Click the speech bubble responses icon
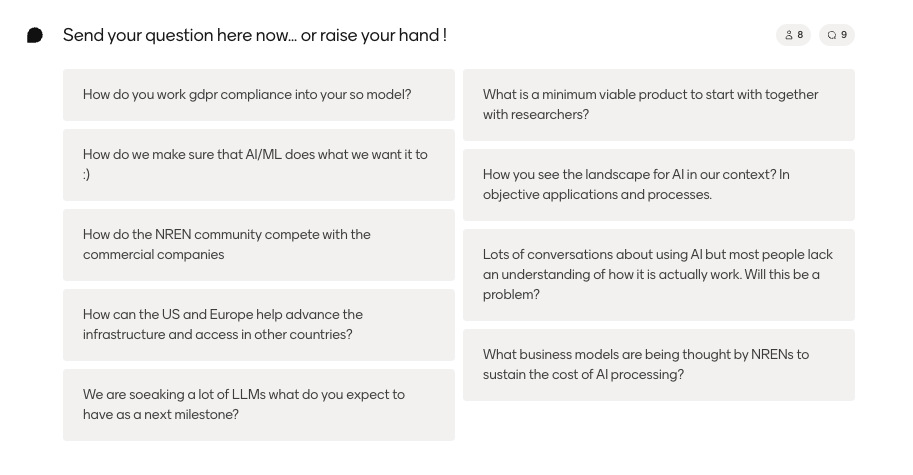Viewport: 913px width, 475px height. (831, 35)
